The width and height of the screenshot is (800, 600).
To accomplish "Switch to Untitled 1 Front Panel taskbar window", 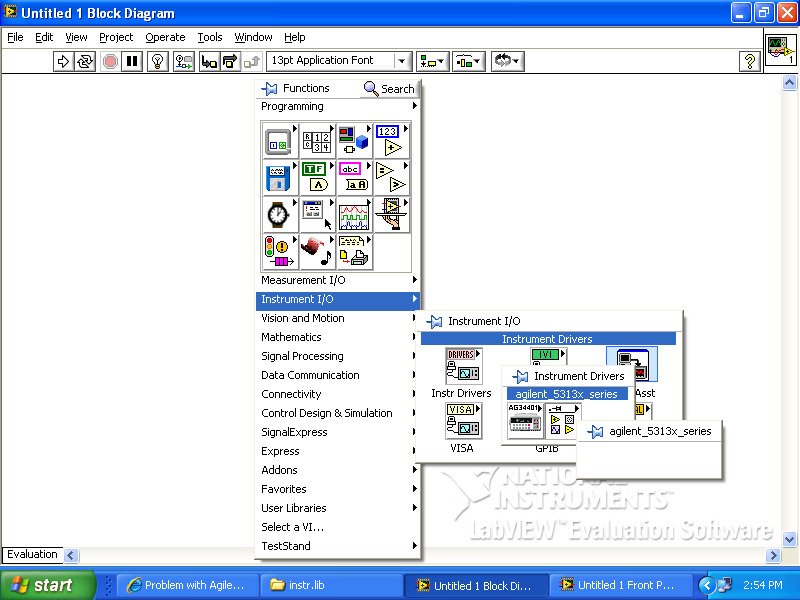I will coord(620,585).
